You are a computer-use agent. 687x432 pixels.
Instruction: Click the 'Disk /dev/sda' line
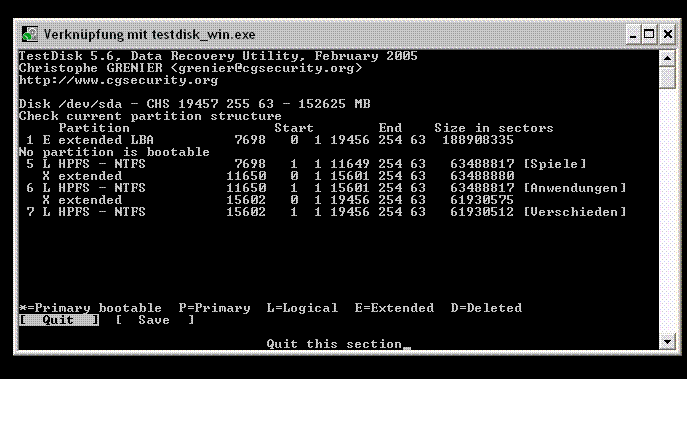tap(195, 104)
